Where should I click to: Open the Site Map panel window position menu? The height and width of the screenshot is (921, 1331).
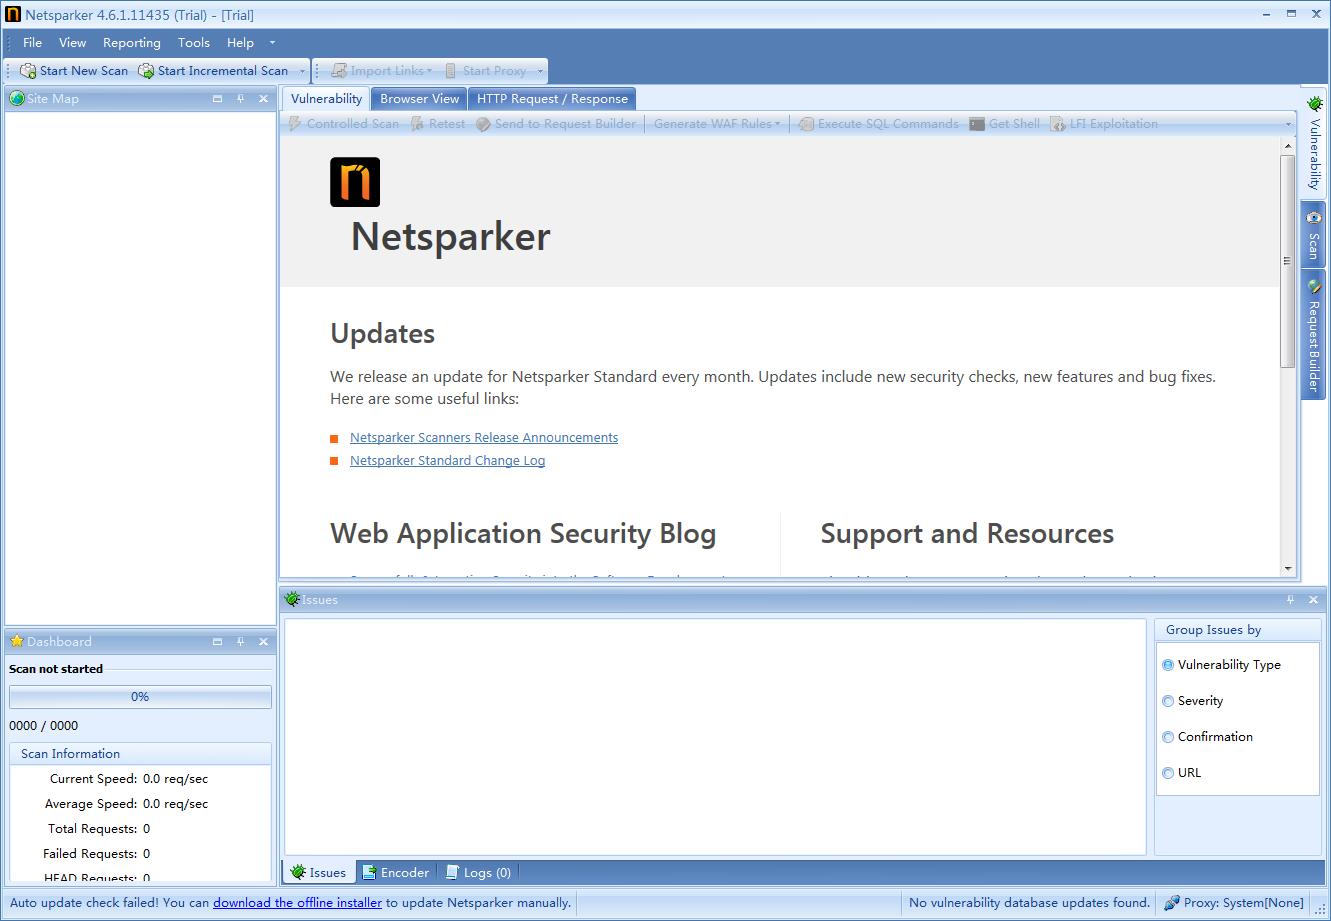click(218, 98)
